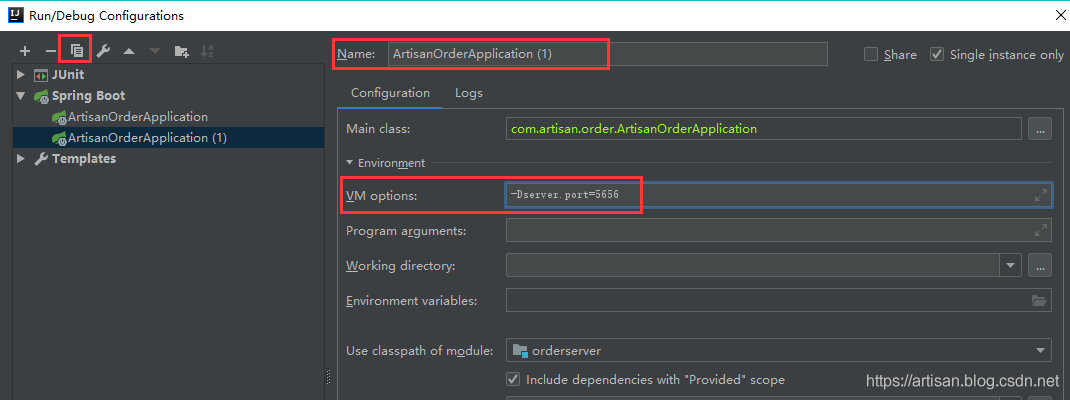This screenshot has height=400, width=1070.
Task: Enable the Share checkbox
Action: (x=871, y=55)
